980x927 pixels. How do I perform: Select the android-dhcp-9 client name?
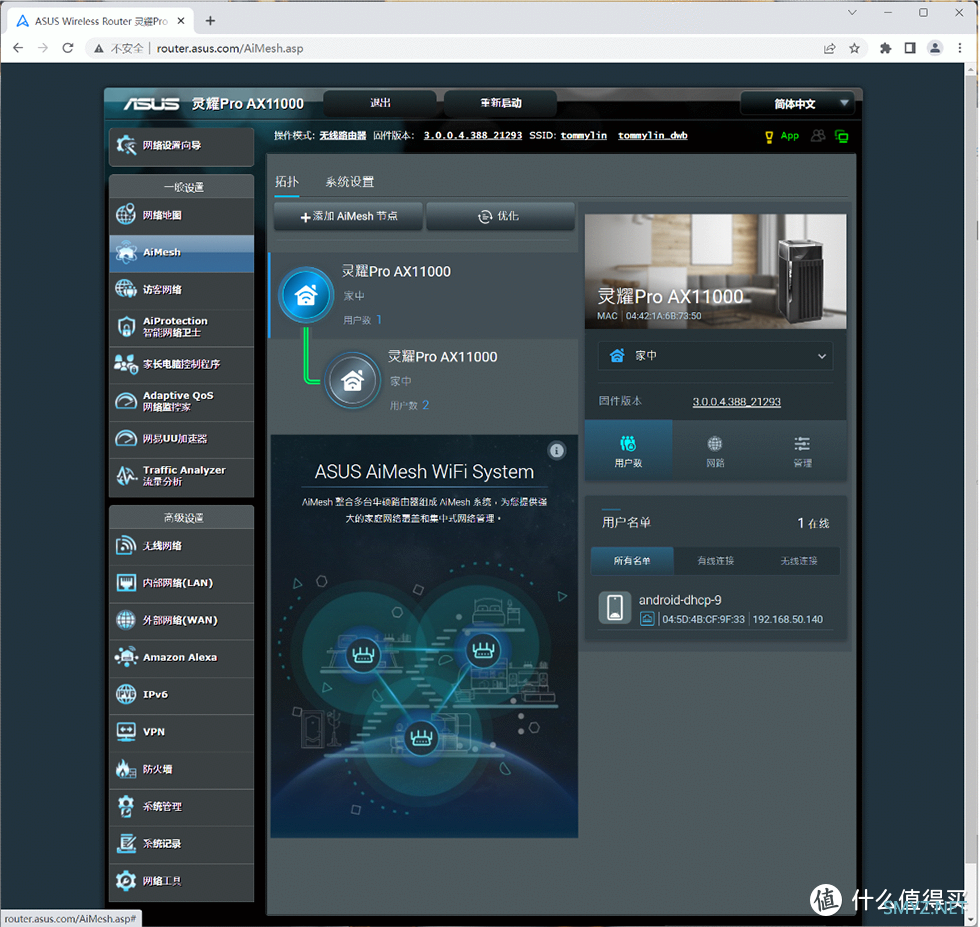coord(680,600)
